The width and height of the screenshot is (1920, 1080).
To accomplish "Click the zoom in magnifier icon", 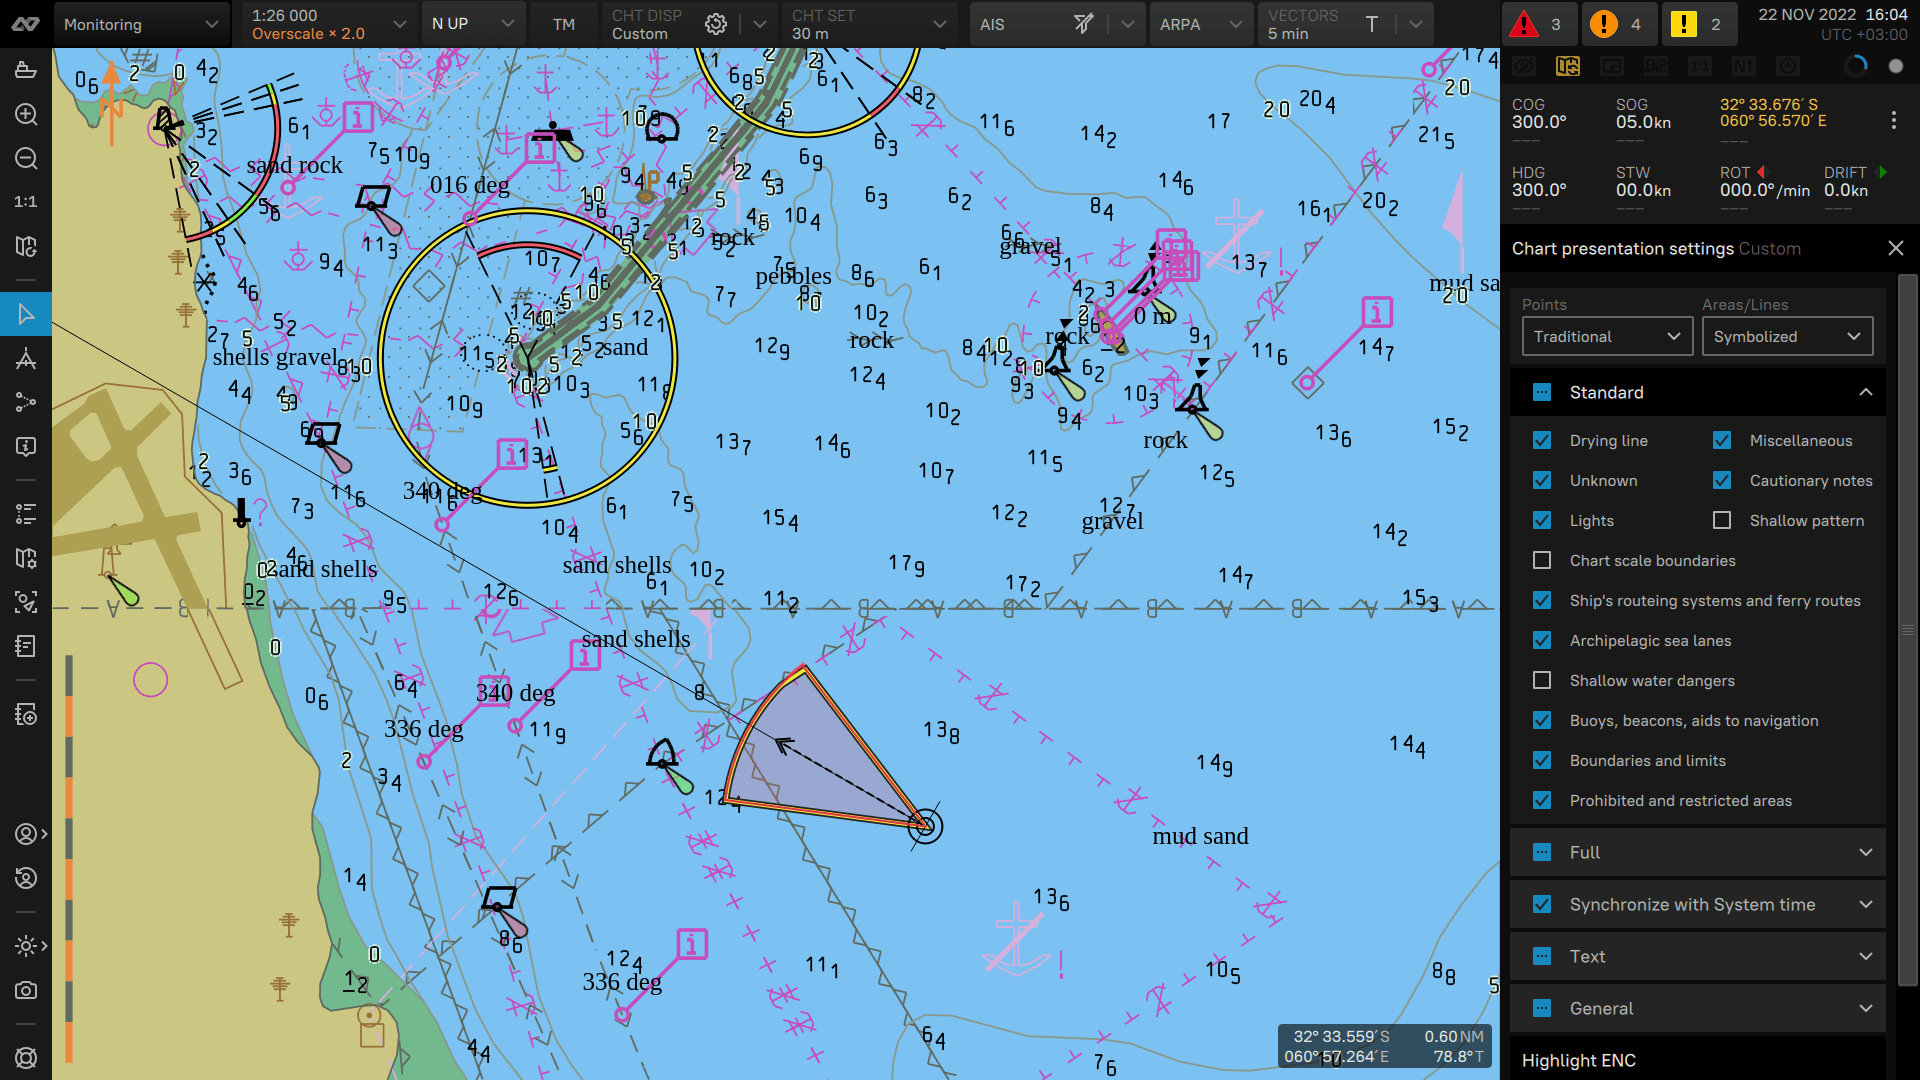I will [x=26, y=114].
